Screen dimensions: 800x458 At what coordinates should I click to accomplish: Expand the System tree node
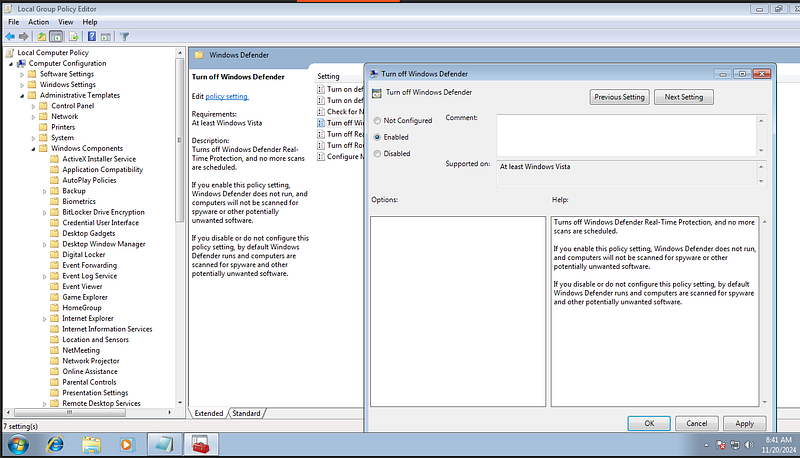pyautogui.click(x=33, y=138)
